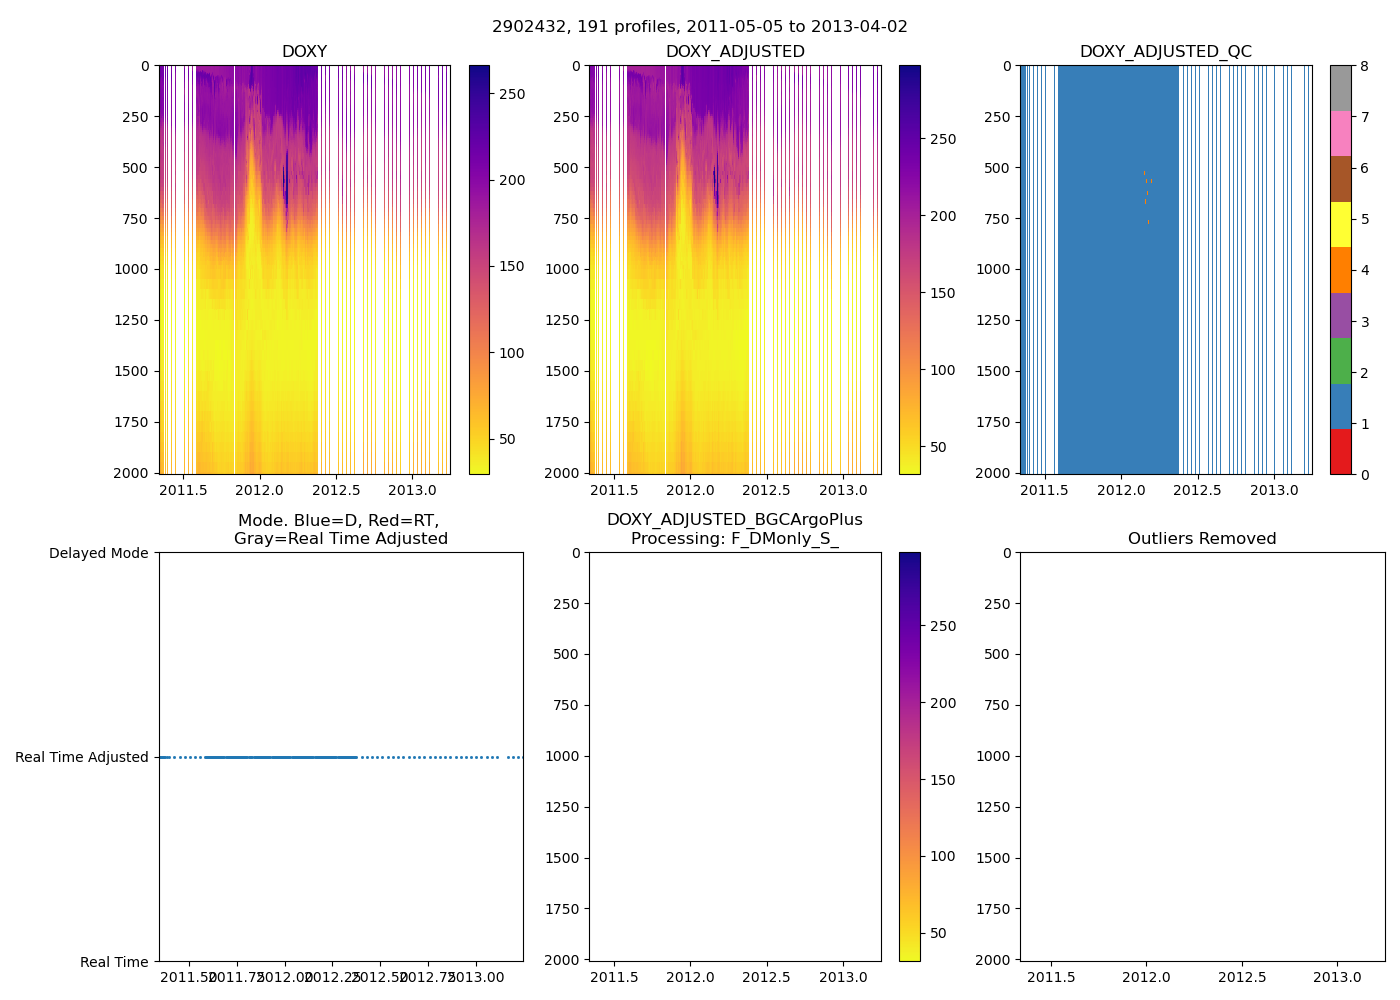
Task: Click the Real Time label at bottom left
Action: pyautogui.click(x=114, y=962)
